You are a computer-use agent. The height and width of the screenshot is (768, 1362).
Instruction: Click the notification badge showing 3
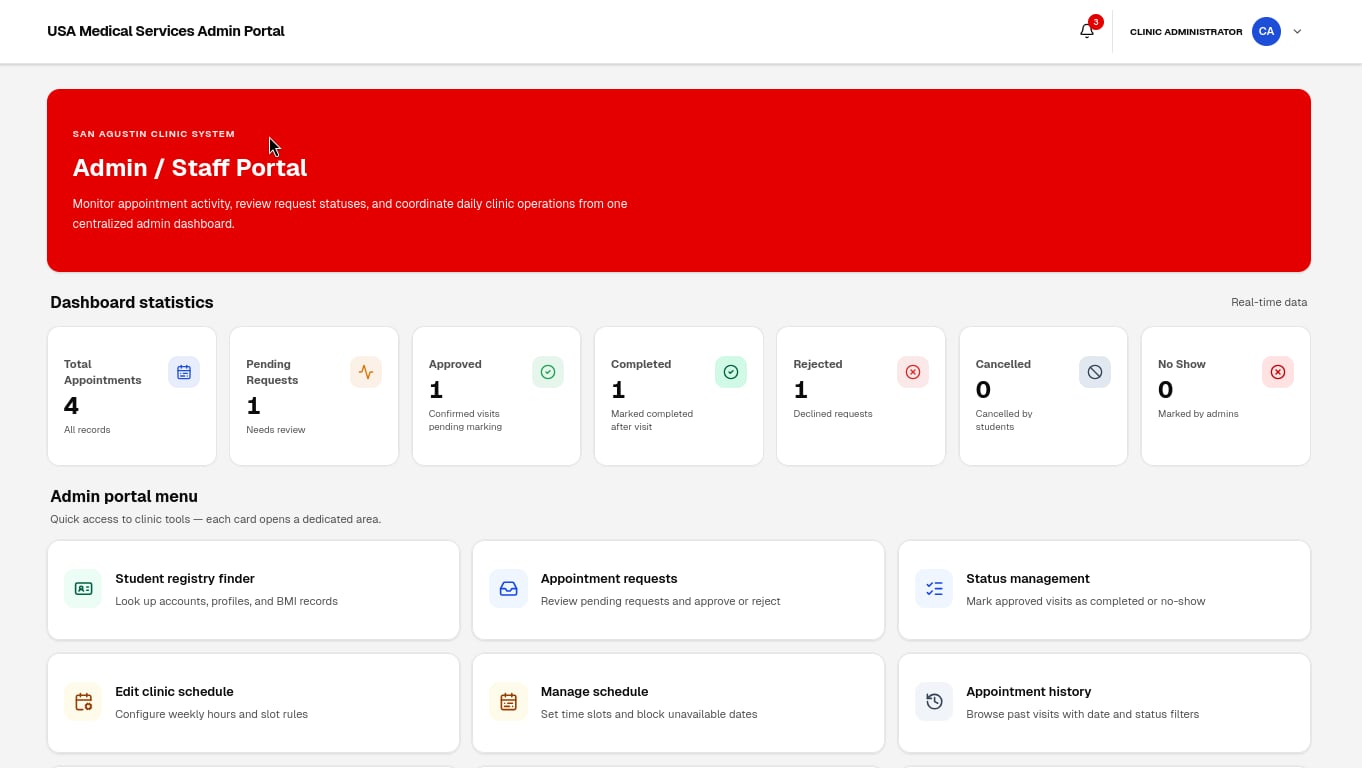point(1096,22)
